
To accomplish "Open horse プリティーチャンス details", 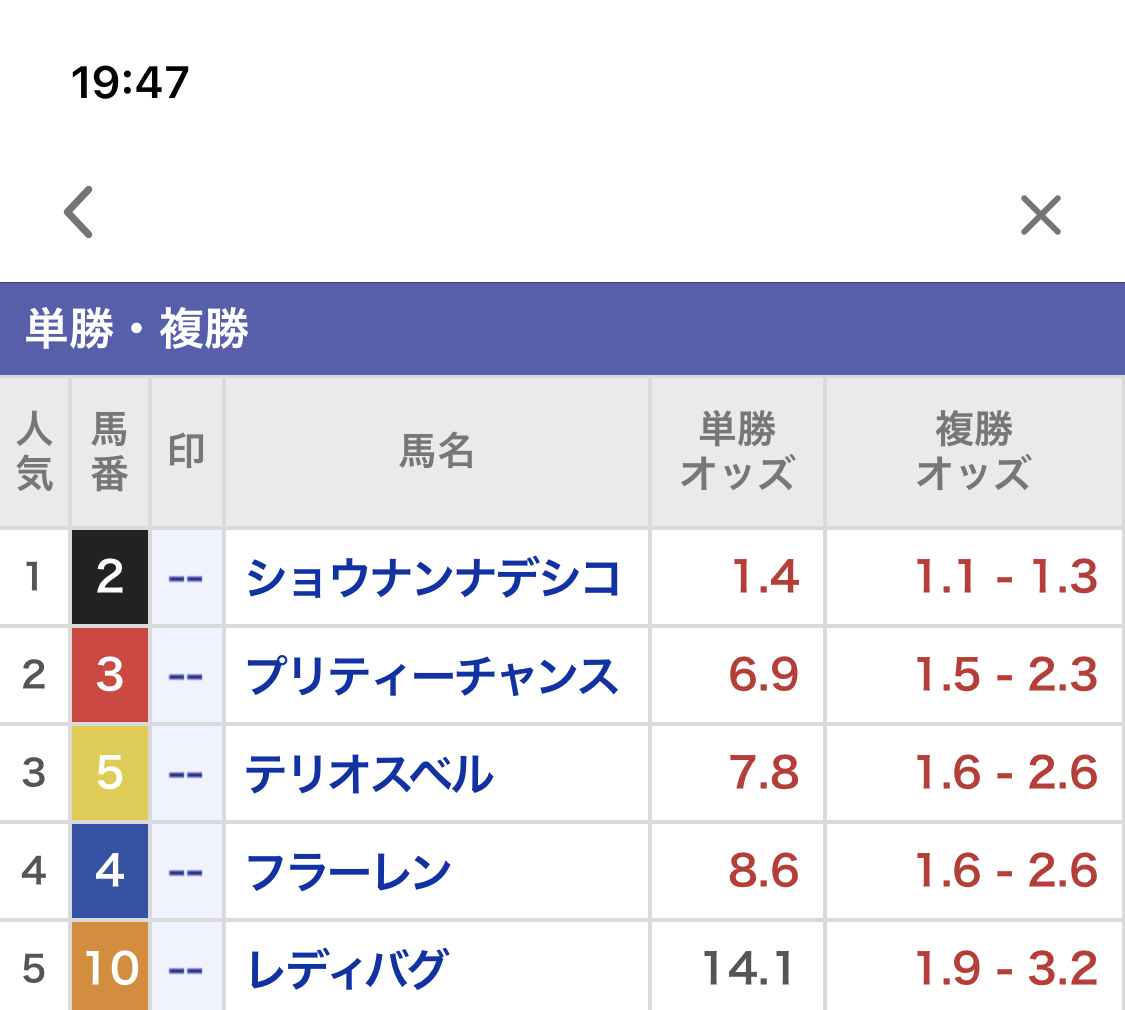I will click(x=432, y=676).
